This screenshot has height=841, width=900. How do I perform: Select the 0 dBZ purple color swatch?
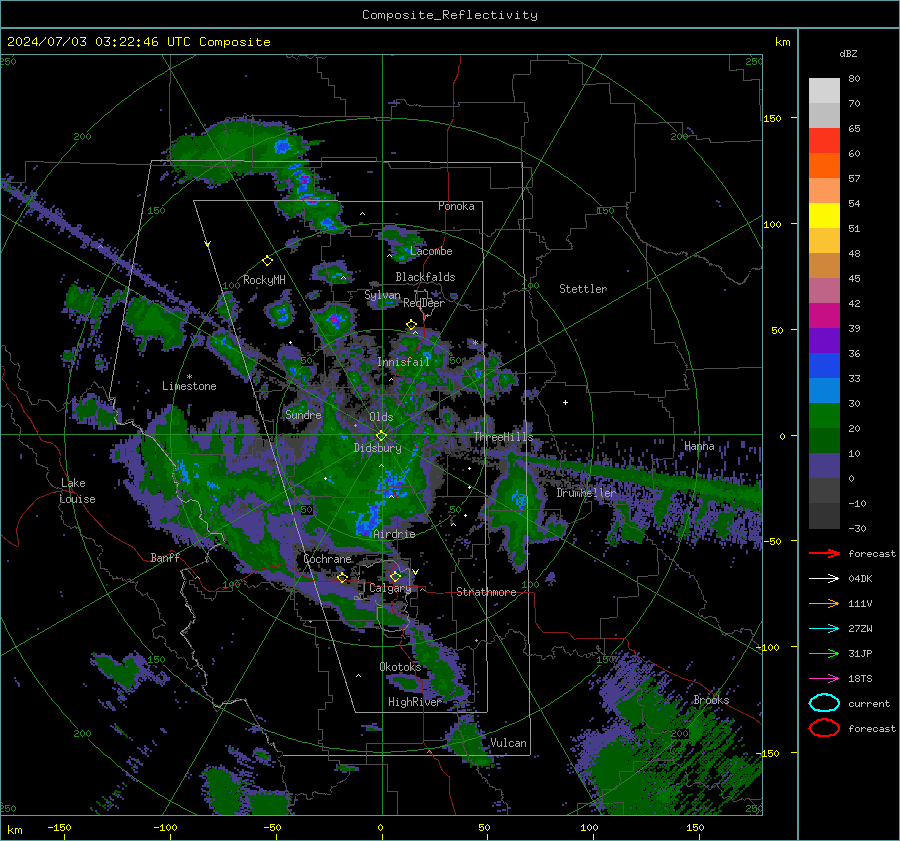(824, 466)
